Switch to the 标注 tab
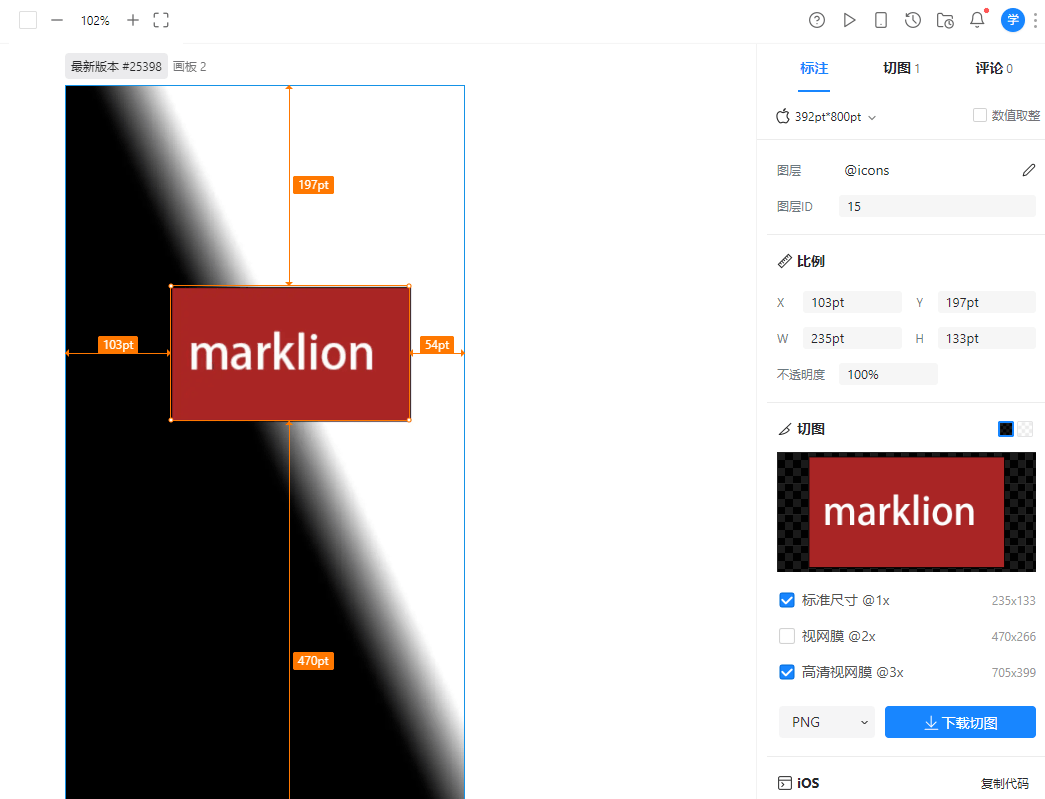 click(x=814, y=69)
